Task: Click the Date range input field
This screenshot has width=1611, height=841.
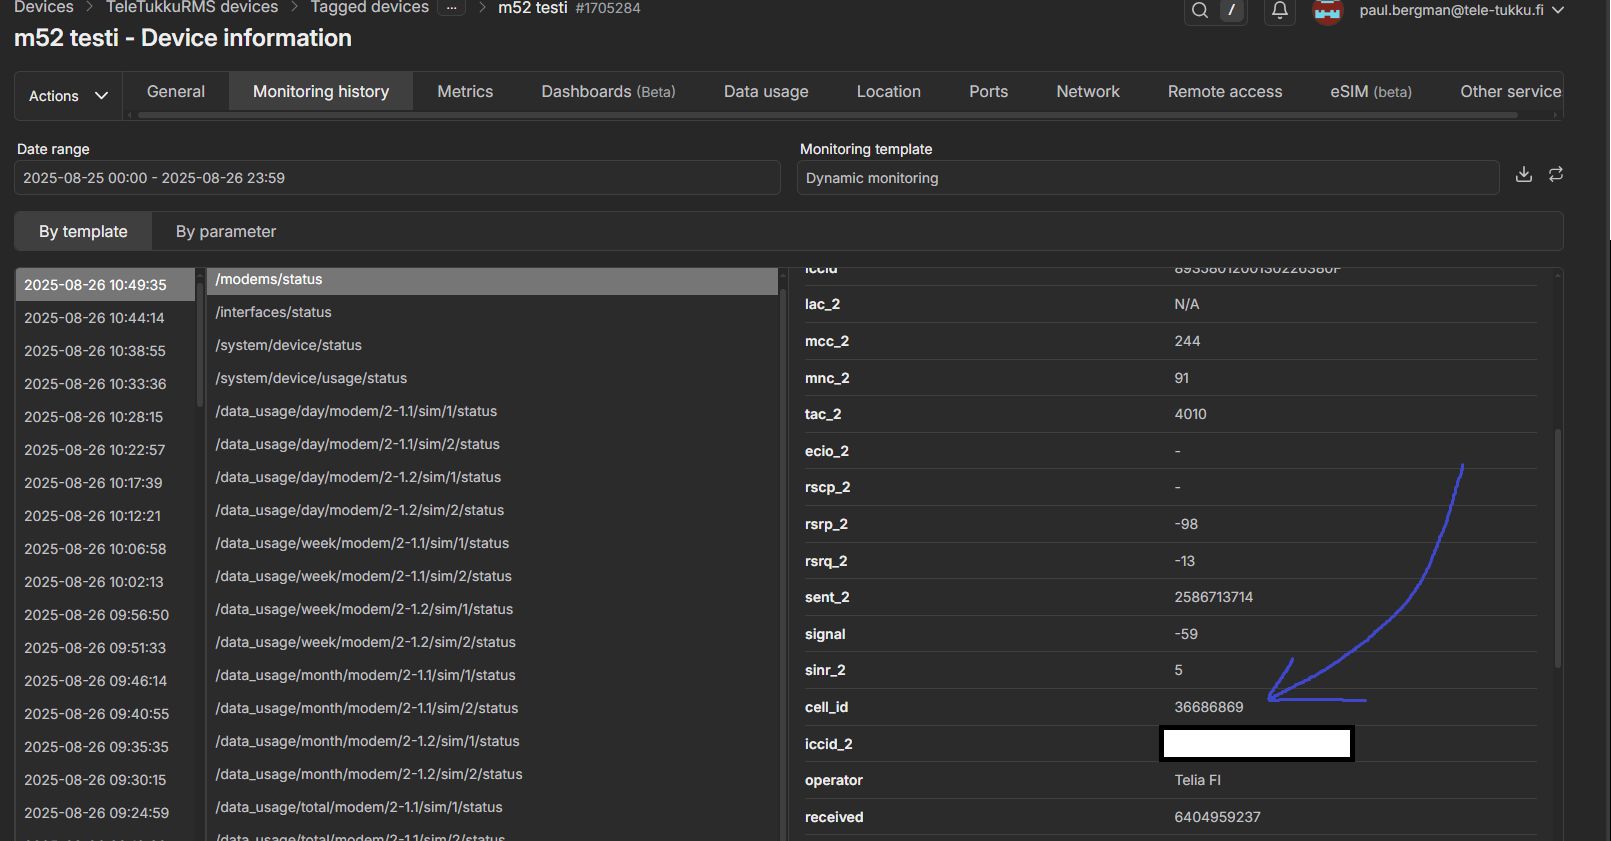Action: pos(397,178)
